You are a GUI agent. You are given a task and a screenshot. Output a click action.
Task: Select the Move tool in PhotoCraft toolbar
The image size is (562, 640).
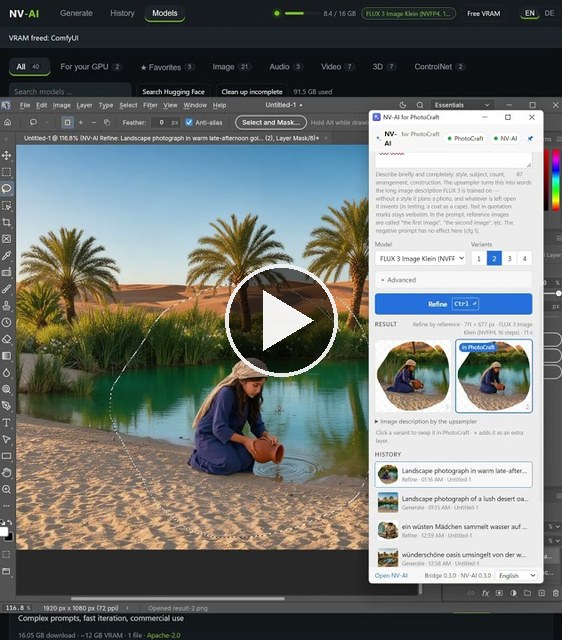click(7, 155)
